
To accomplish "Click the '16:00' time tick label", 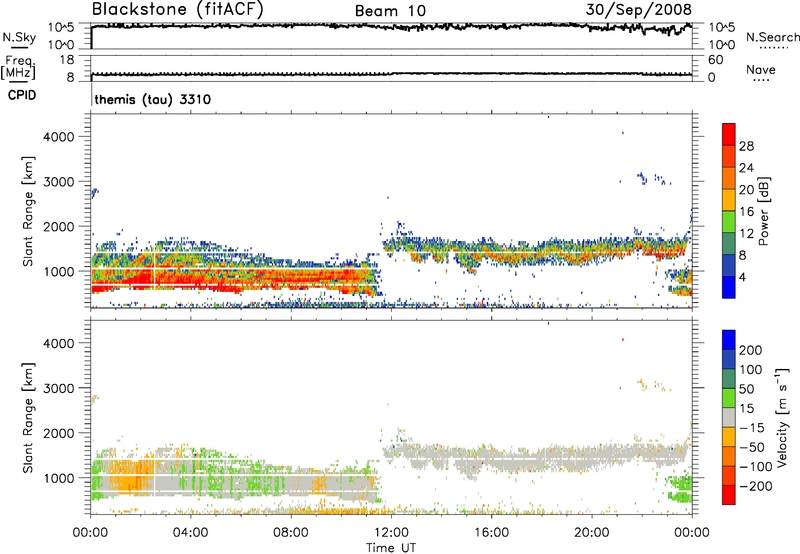I will point(491,533).
